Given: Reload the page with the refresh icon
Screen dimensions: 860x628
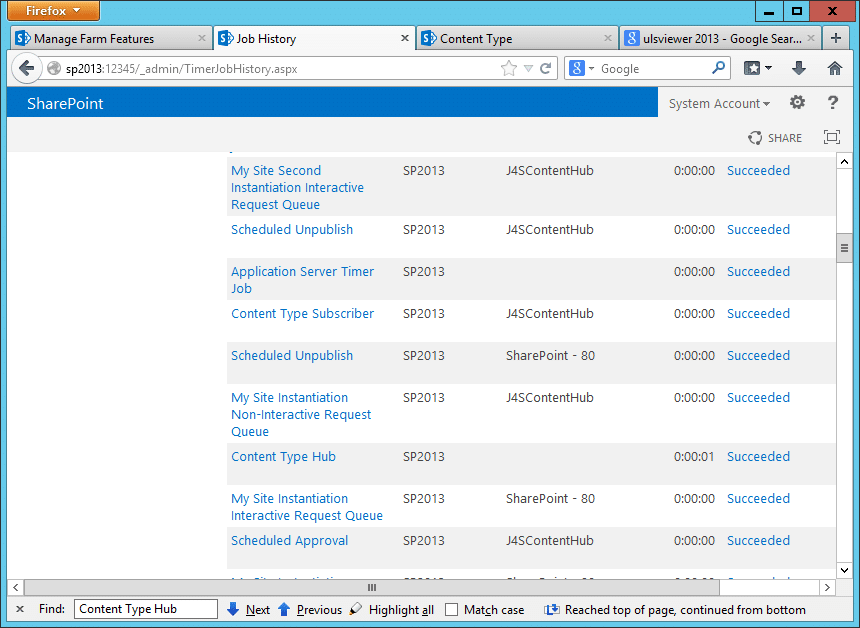Looking at the screenshot, I should click(545, 69).
